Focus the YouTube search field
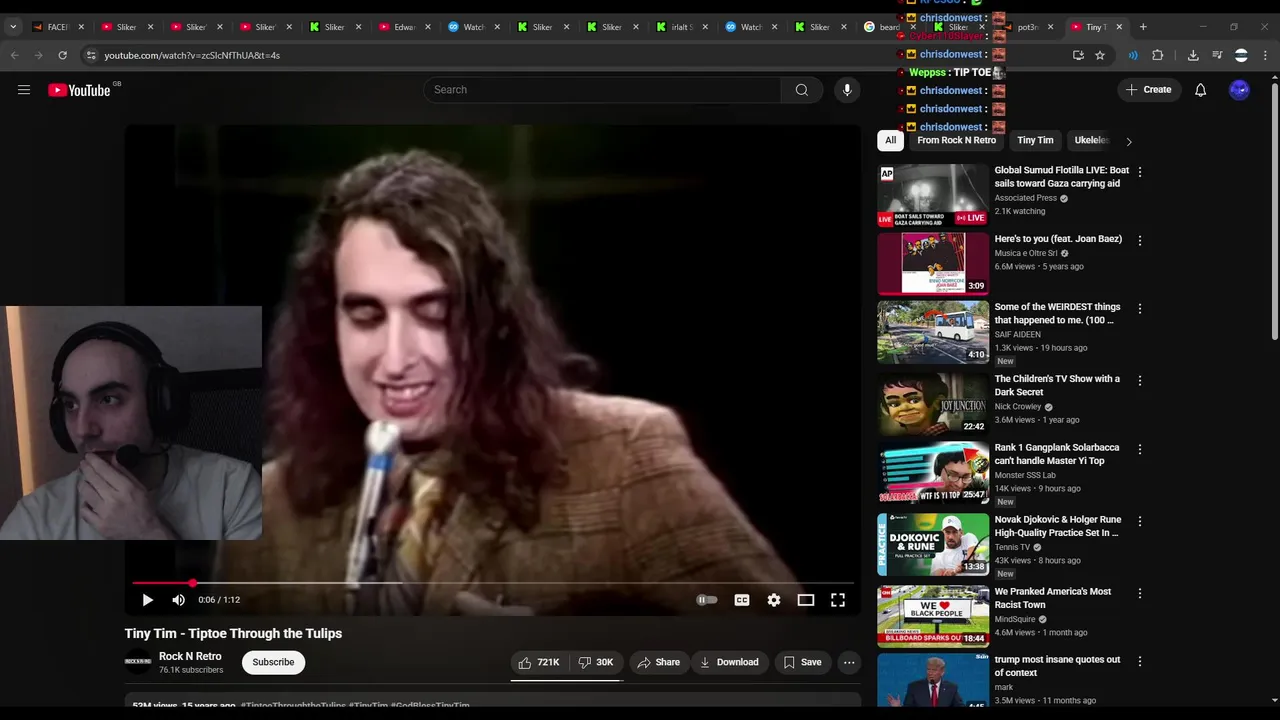 click(602, 90)
